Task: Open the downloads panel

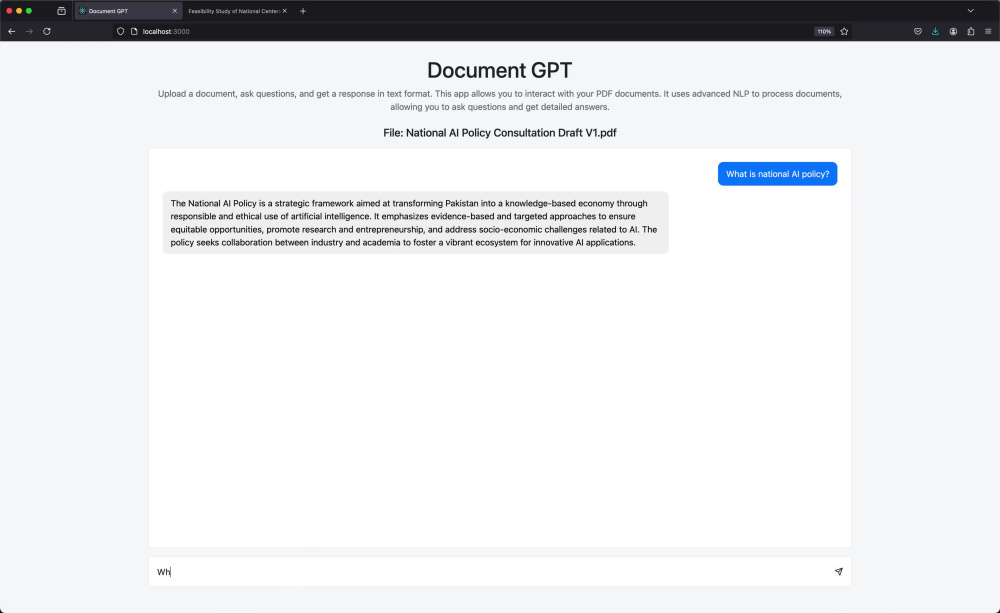Action: point(935,31)
